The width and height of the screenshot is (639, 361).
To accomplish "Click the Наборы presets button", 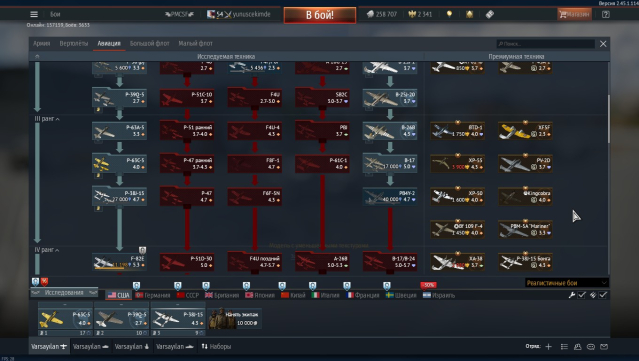I will pos(216,346).
